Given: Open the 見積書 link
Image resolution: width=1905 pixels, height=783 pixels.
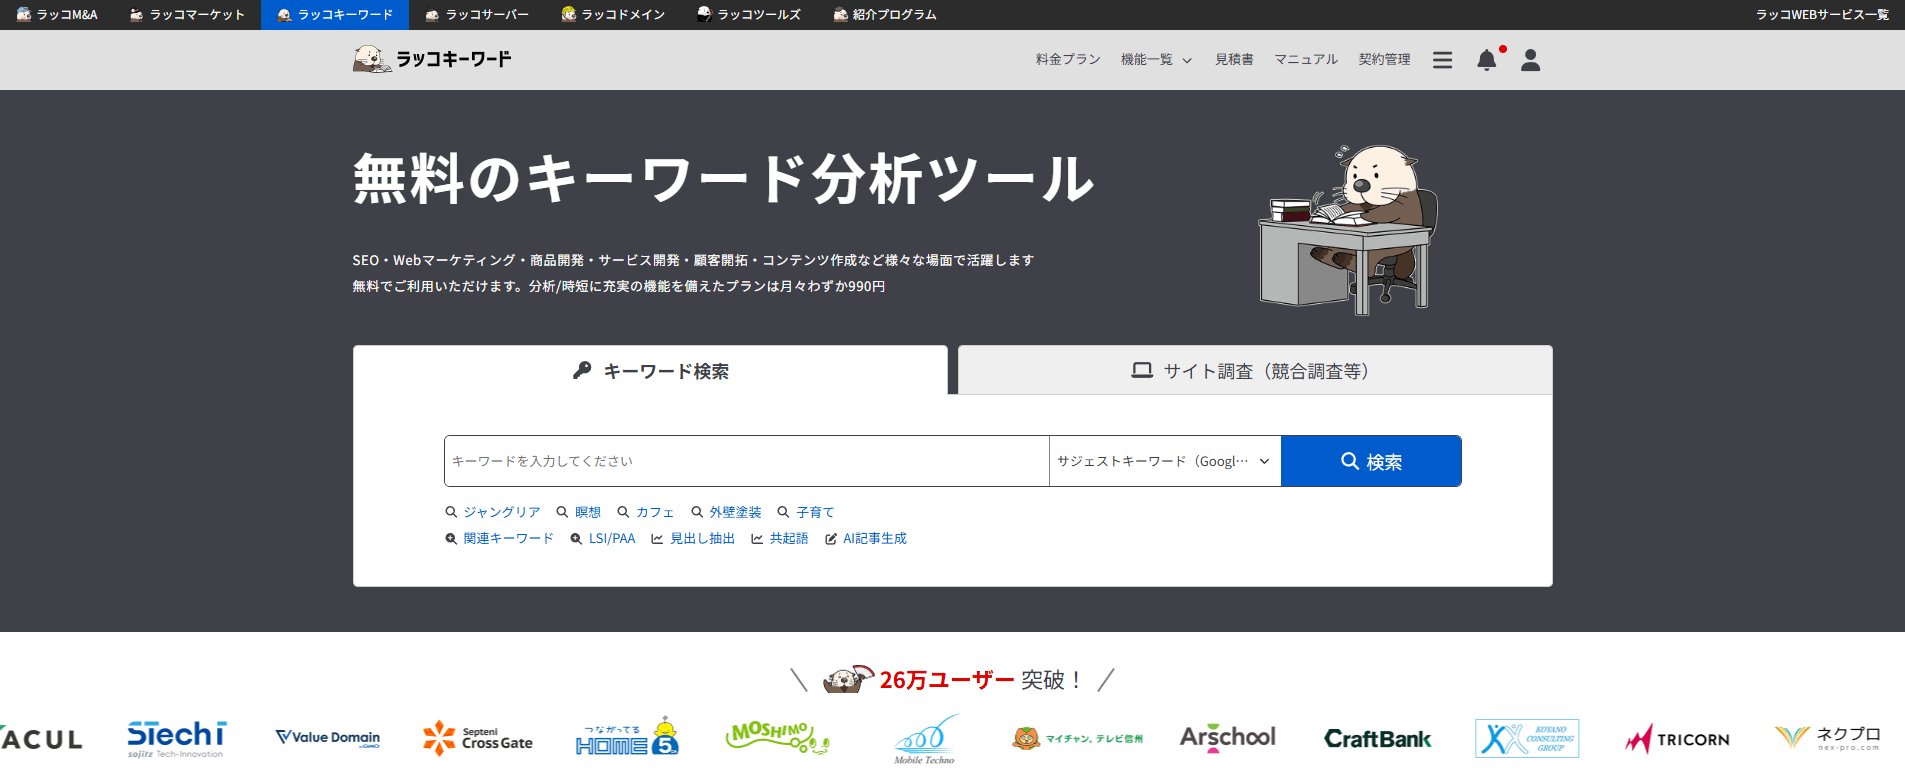Looking at the screenshot, I should pyautogui.click(x=1234, y=60).
